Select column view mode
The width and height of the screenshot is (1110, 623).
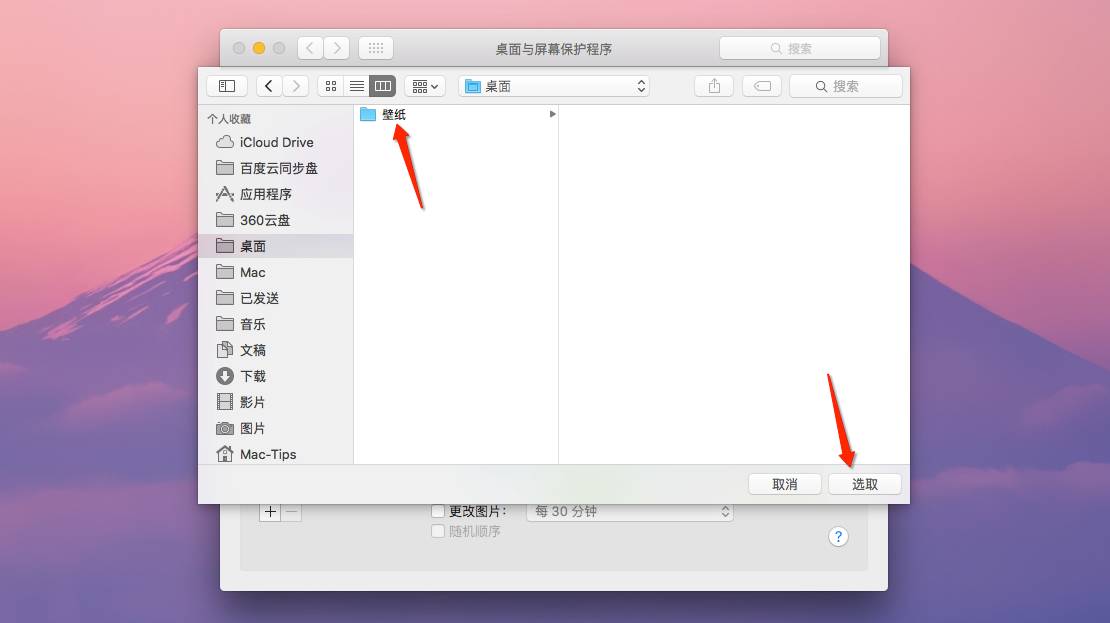(383, 86)
